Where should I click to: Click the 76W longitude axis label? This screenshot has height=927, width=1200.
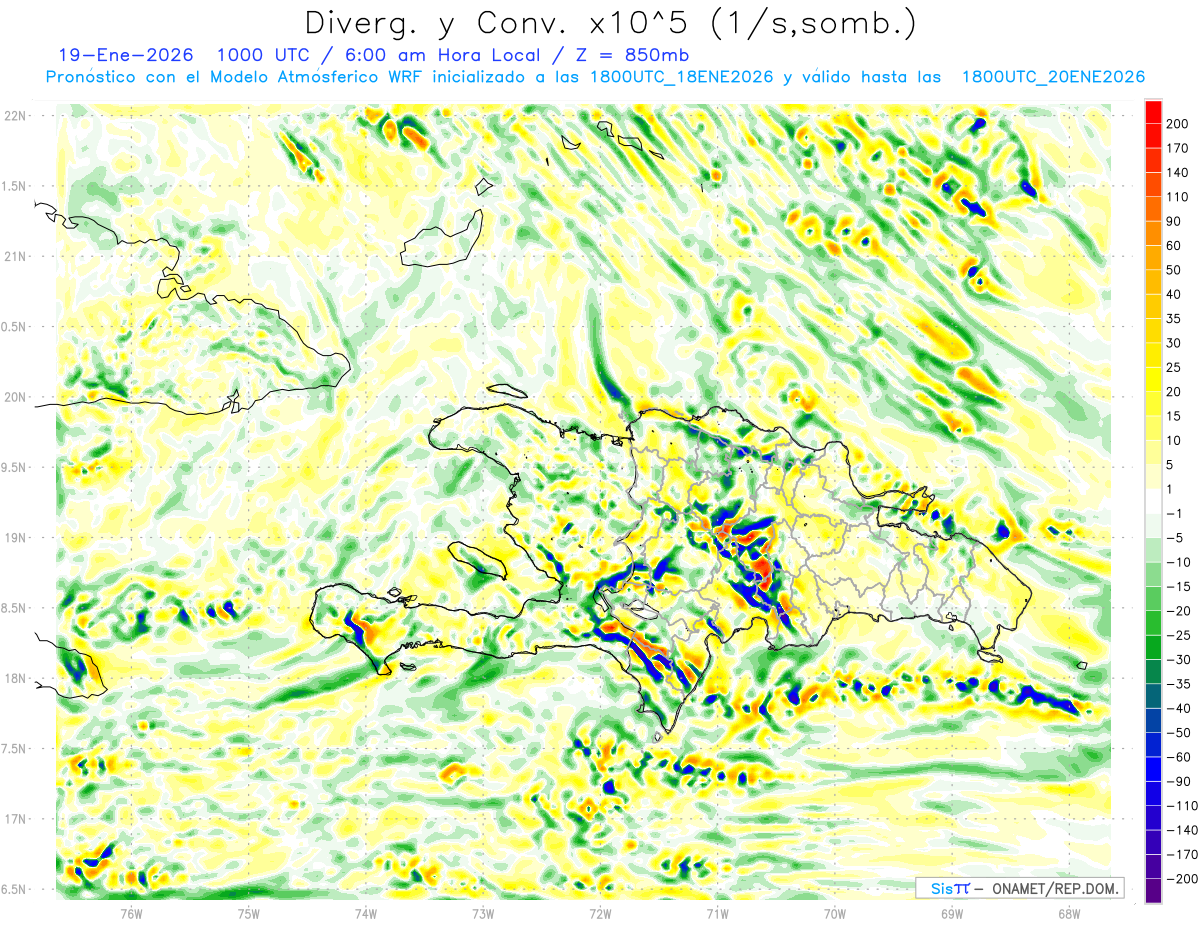click(x=131, y=913)
